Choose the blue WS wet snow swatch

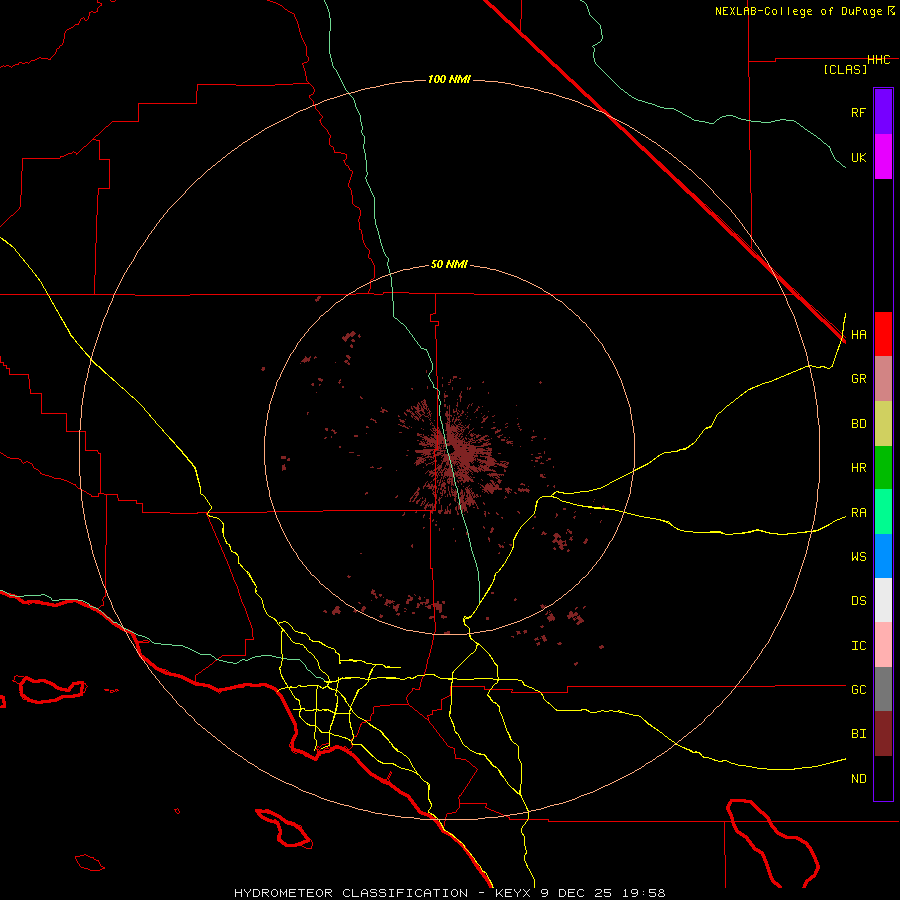coord(883,556)
